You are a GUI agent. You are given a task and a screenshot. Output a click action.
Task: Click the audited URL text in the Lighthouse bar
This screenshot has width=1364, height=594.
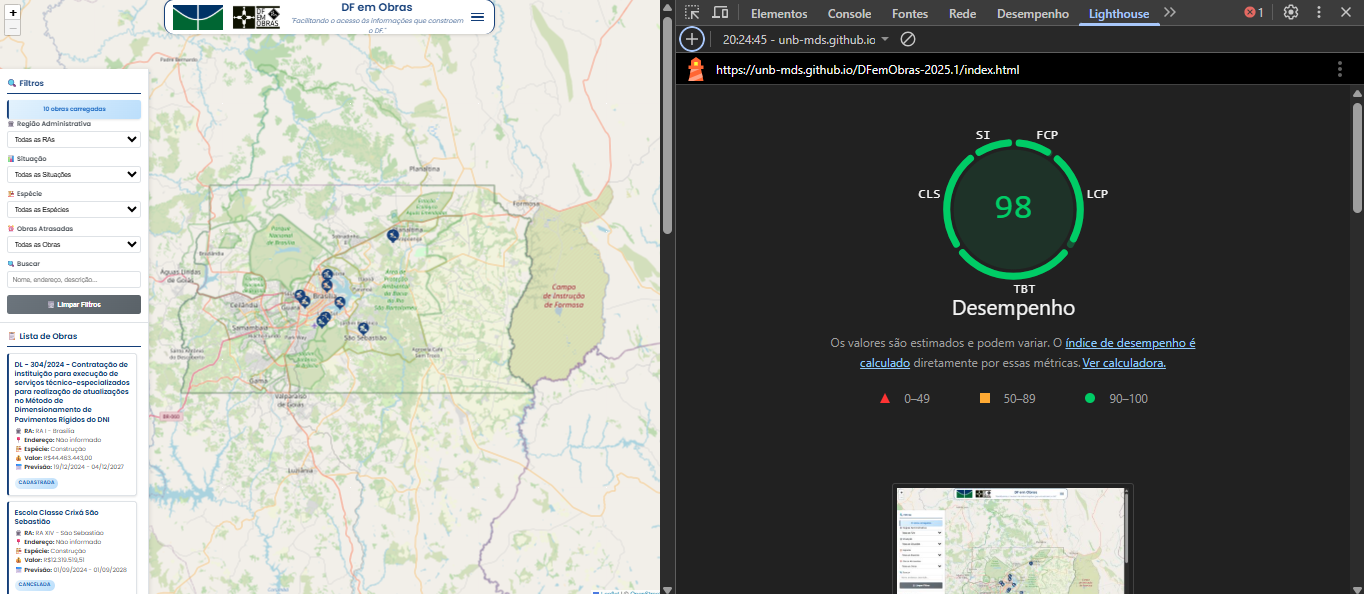coord(868,70)
